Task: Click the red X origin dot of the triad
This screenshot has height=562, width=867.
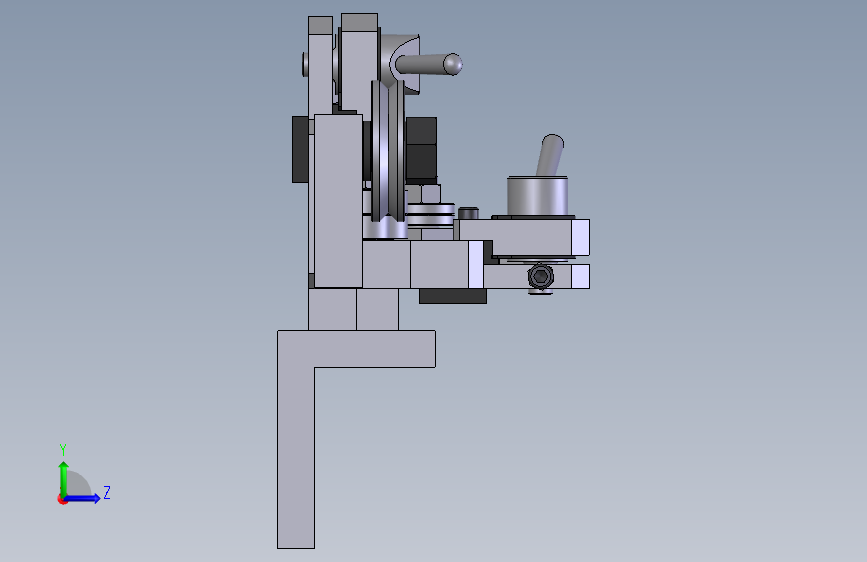Action: pos(62,500)
